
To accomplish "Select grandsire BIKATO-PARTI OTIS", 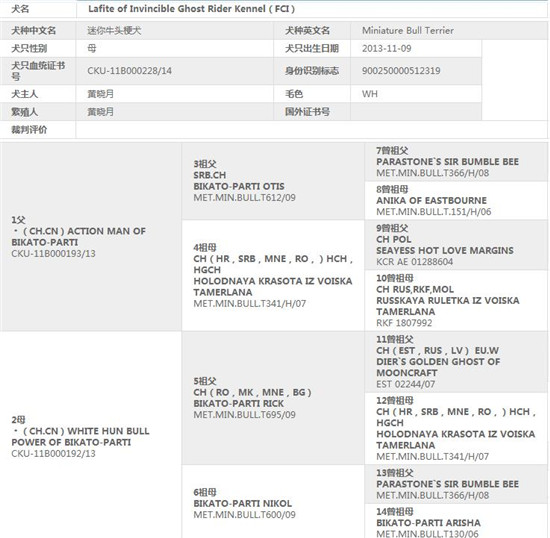I will [239, 186].
